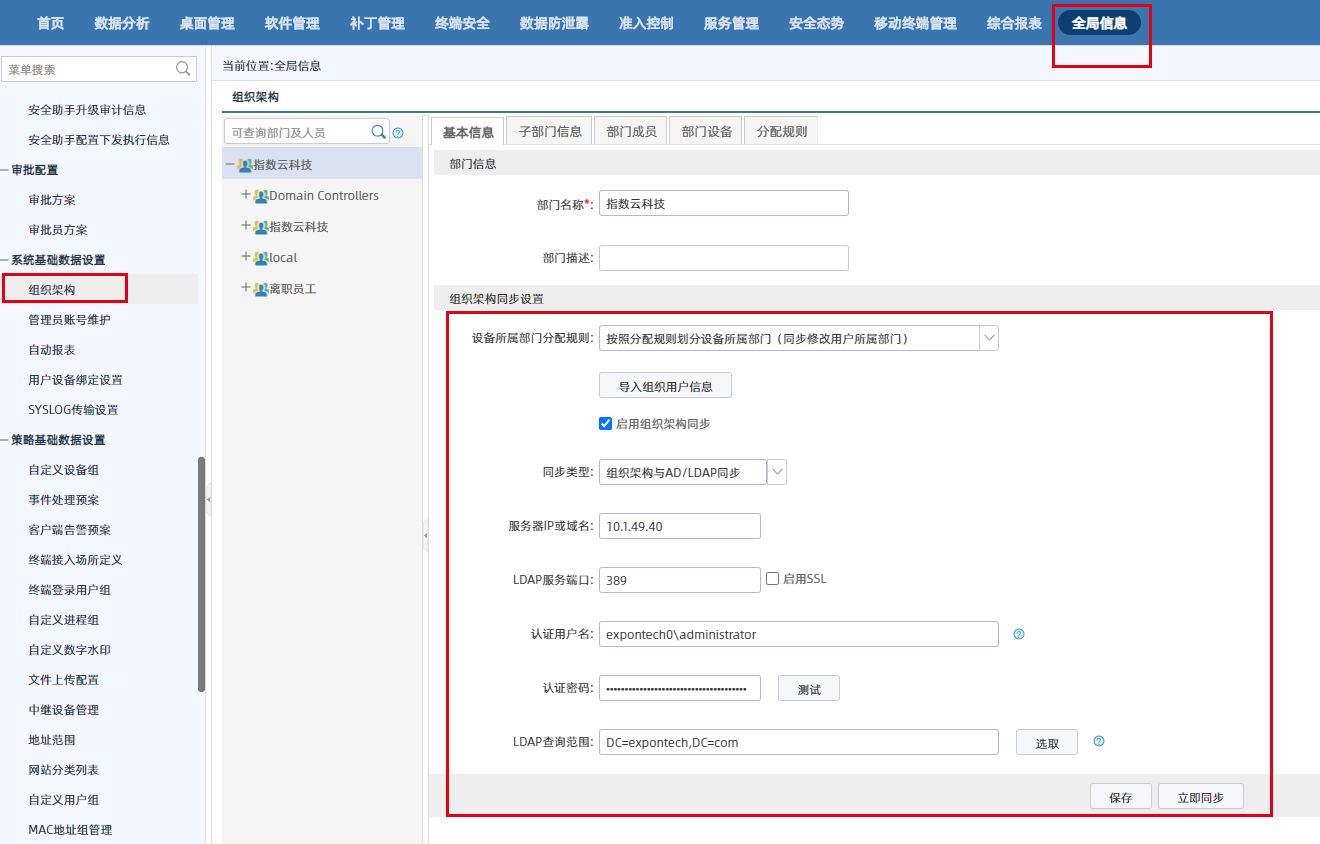Click the sidebar vertical scrollbar

coord(202,575)
